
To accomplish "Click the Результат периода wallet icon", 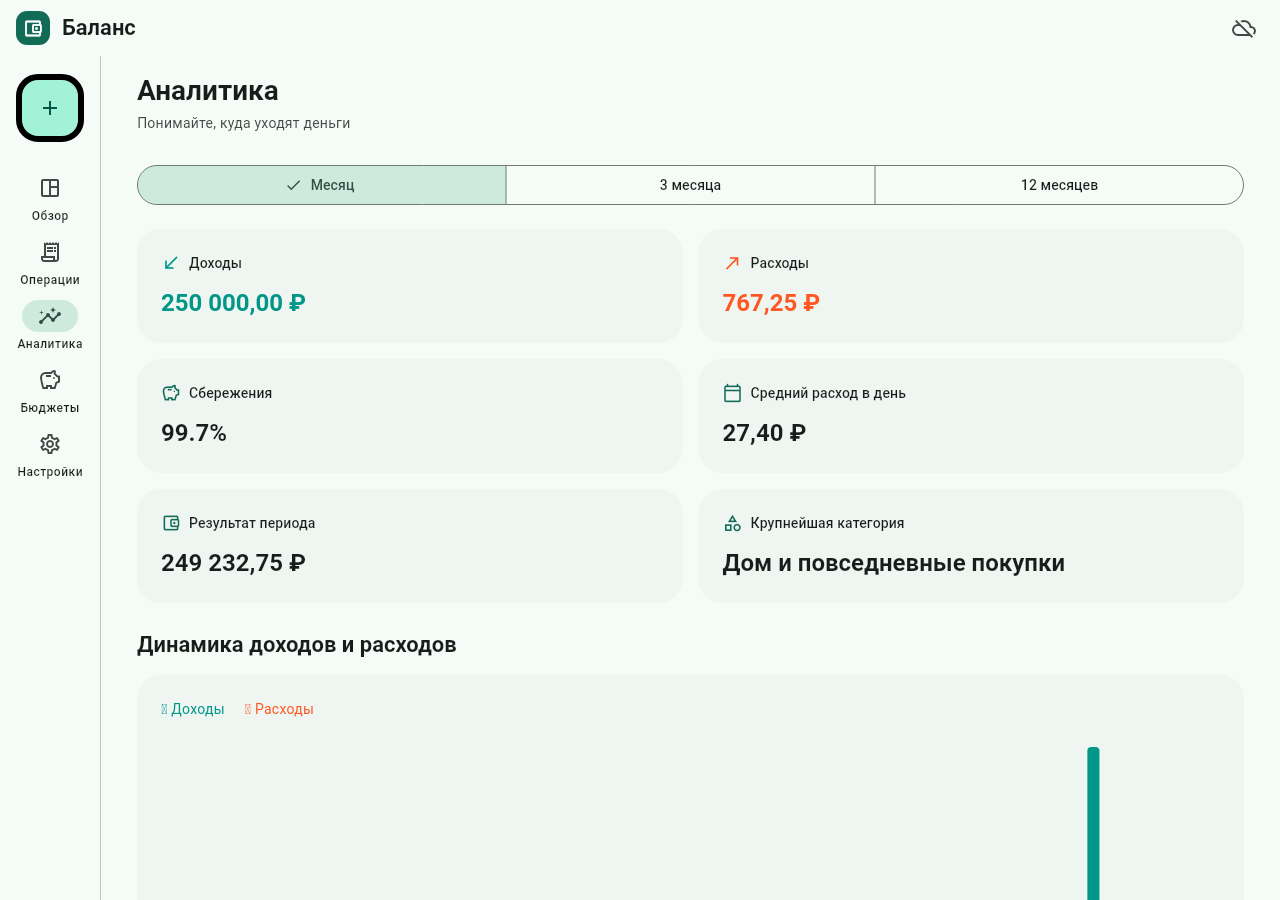I will 171,523.
